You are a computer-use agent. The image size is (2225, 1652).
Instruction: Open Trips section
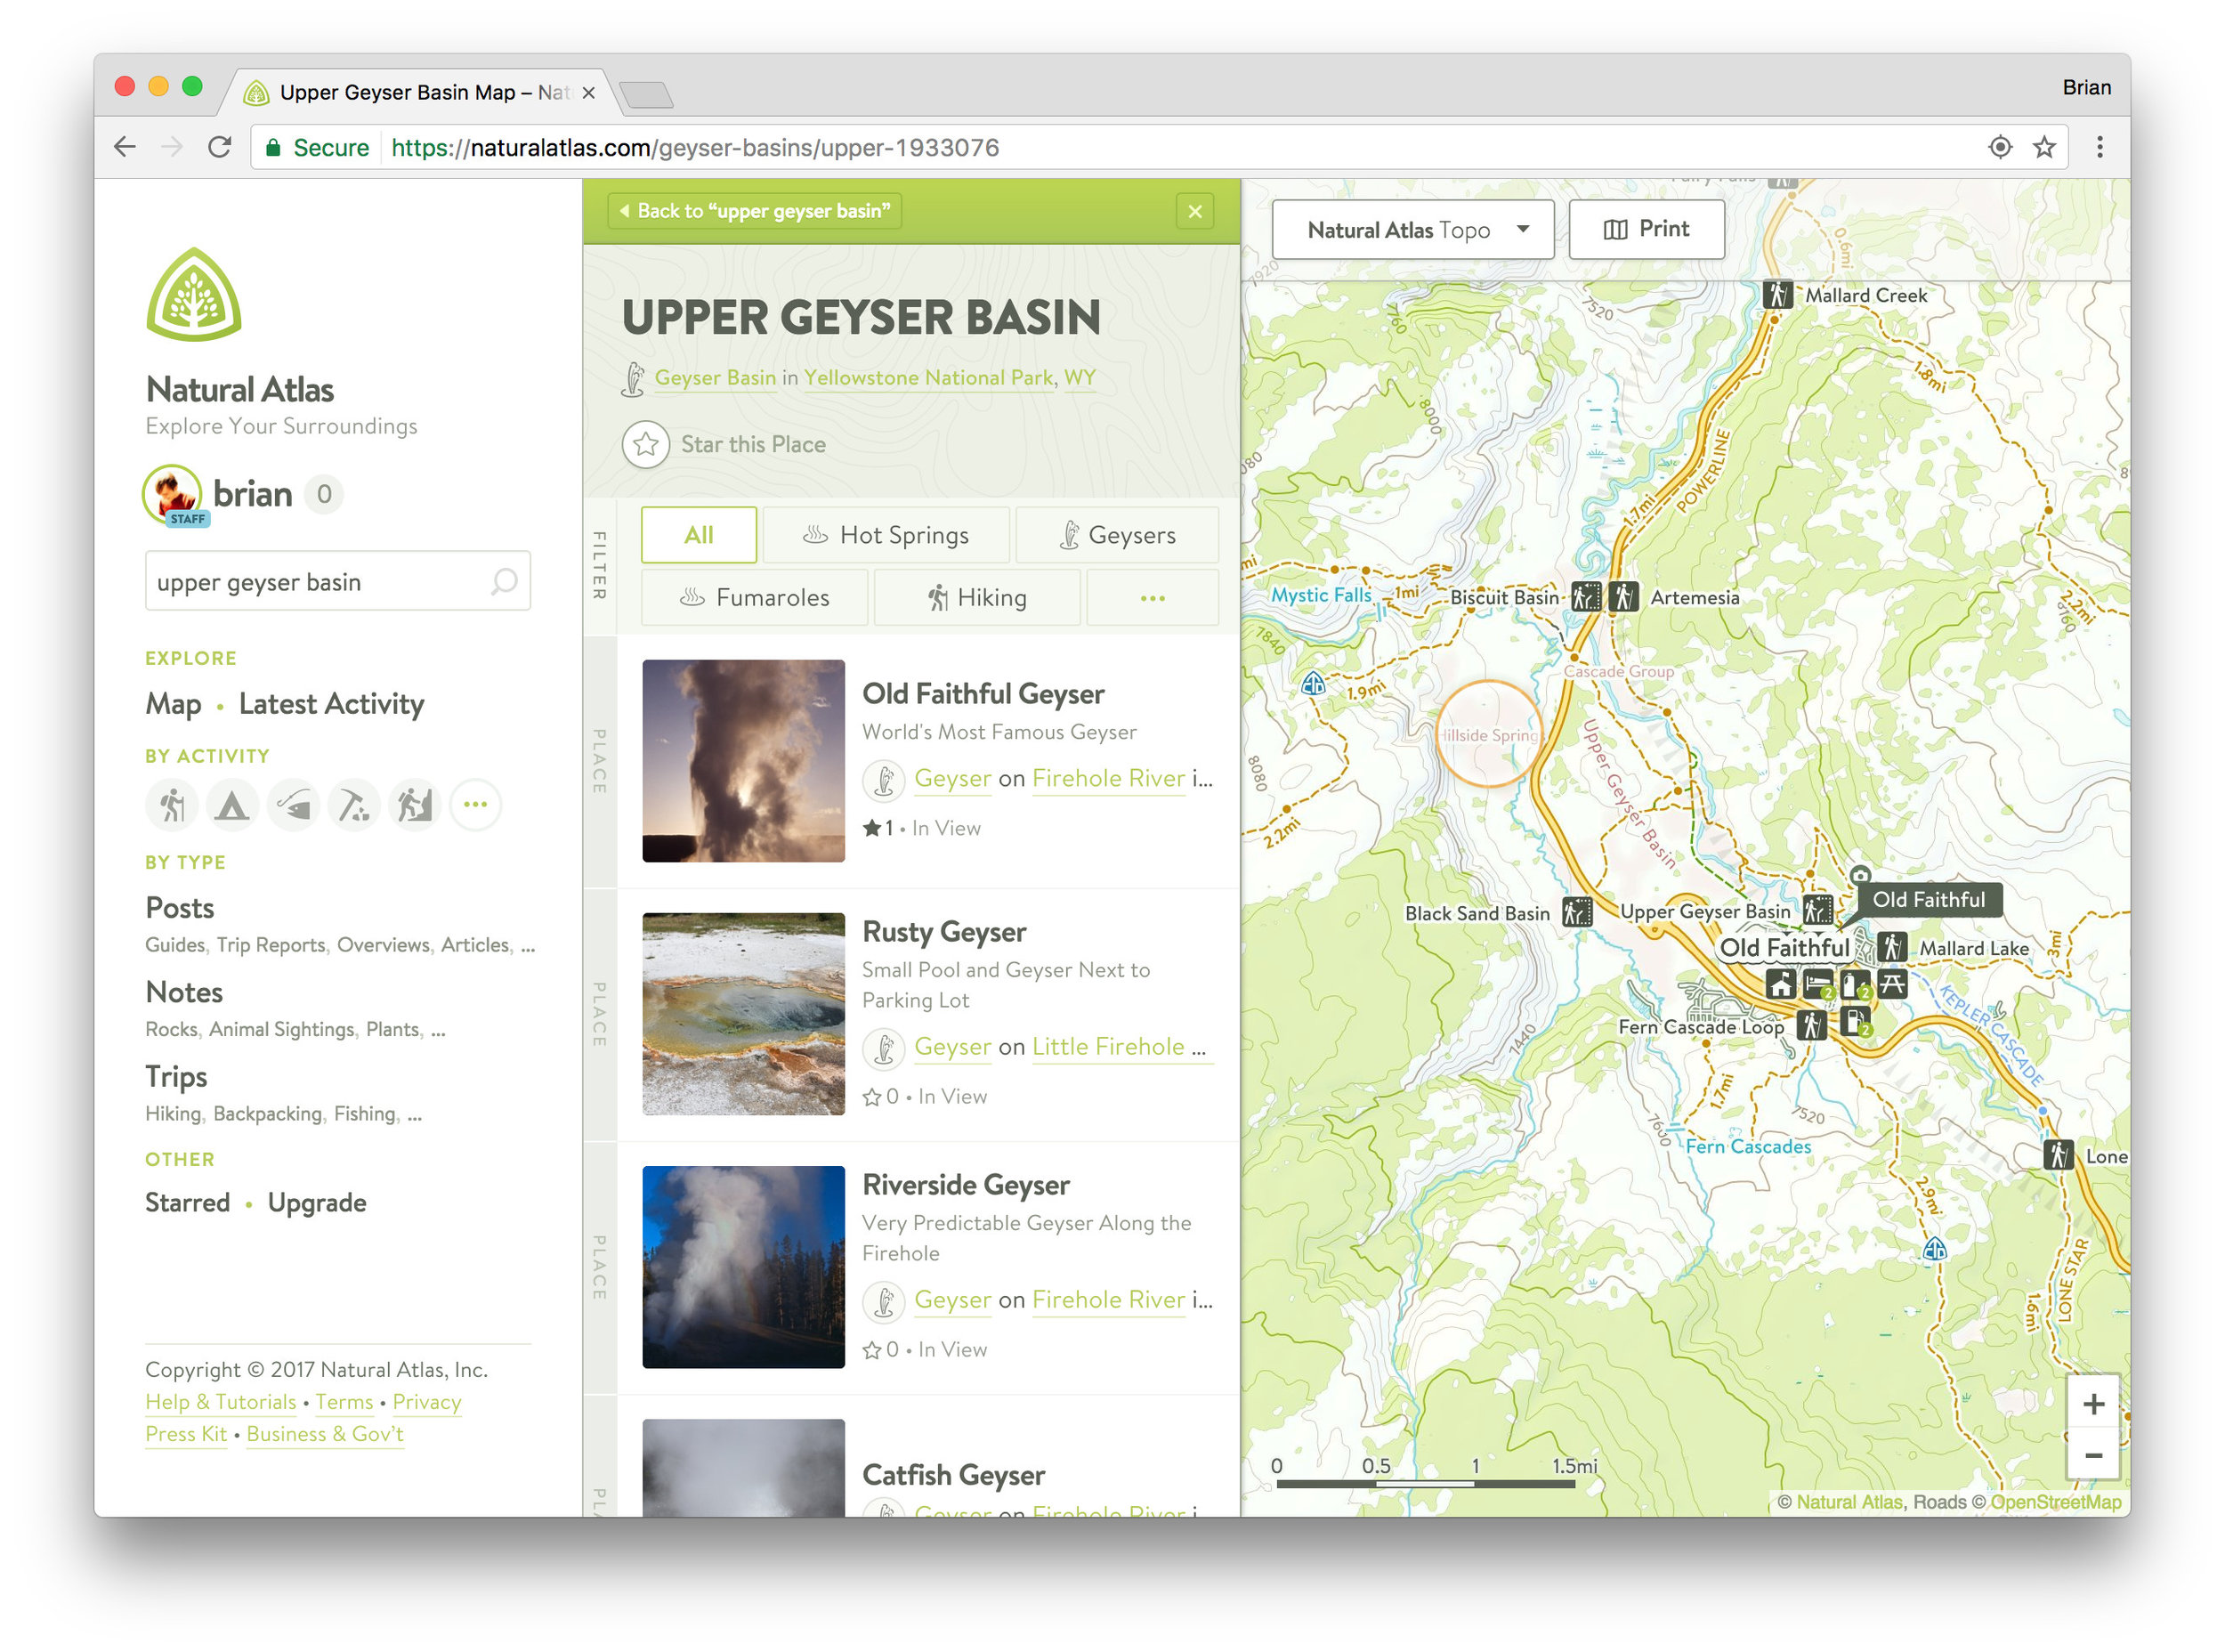(176, 1077)
